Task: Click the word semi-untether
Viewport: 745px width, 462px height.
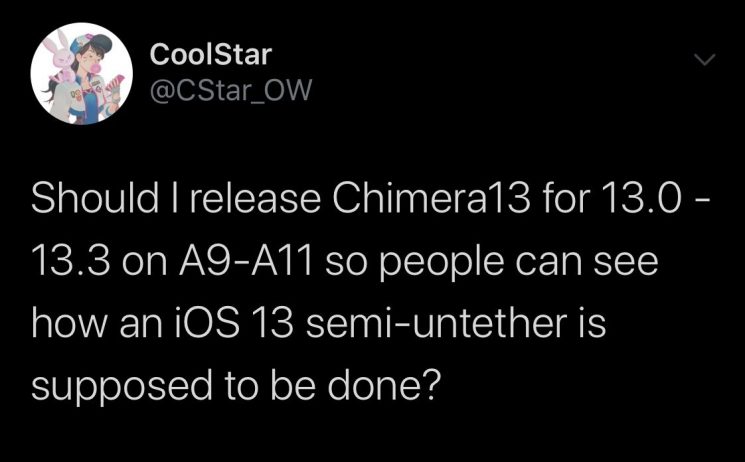Action: click(x=437, y=323)
